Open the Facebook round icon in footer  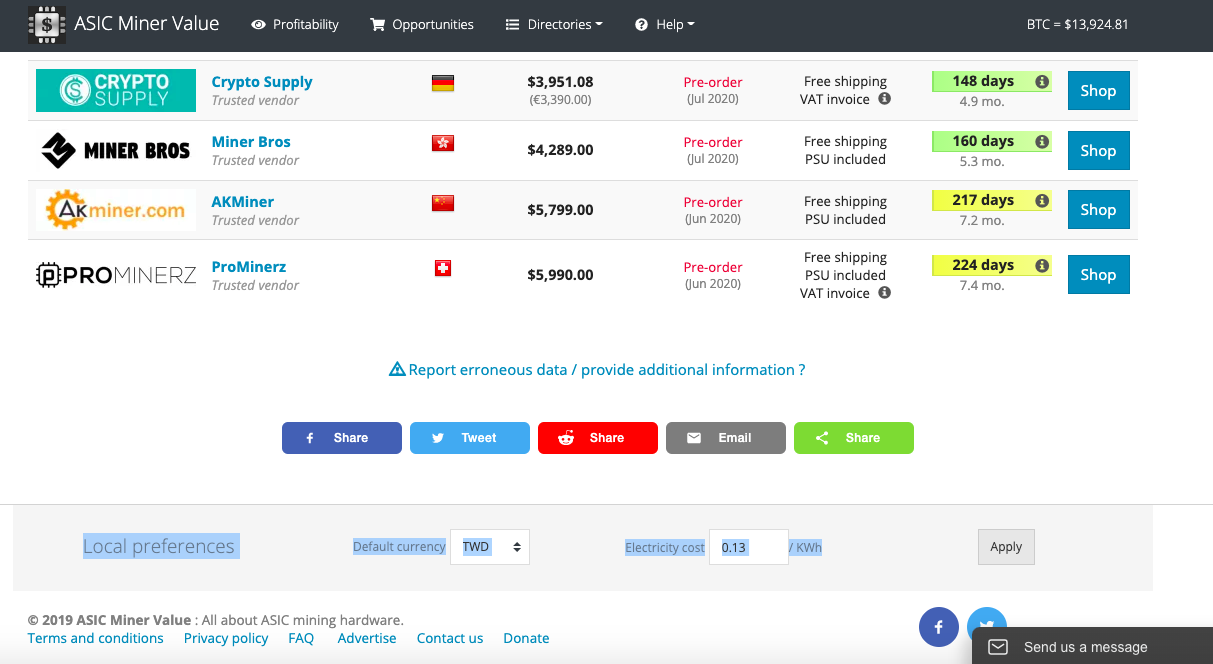938,627
